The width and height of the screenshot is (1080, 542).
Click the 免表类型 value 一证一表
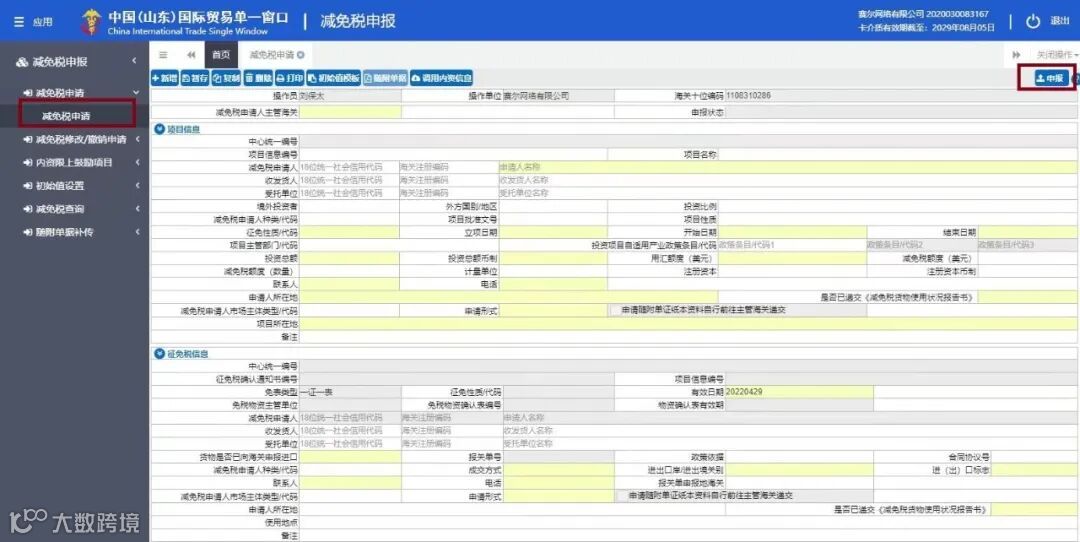(316, 392)
